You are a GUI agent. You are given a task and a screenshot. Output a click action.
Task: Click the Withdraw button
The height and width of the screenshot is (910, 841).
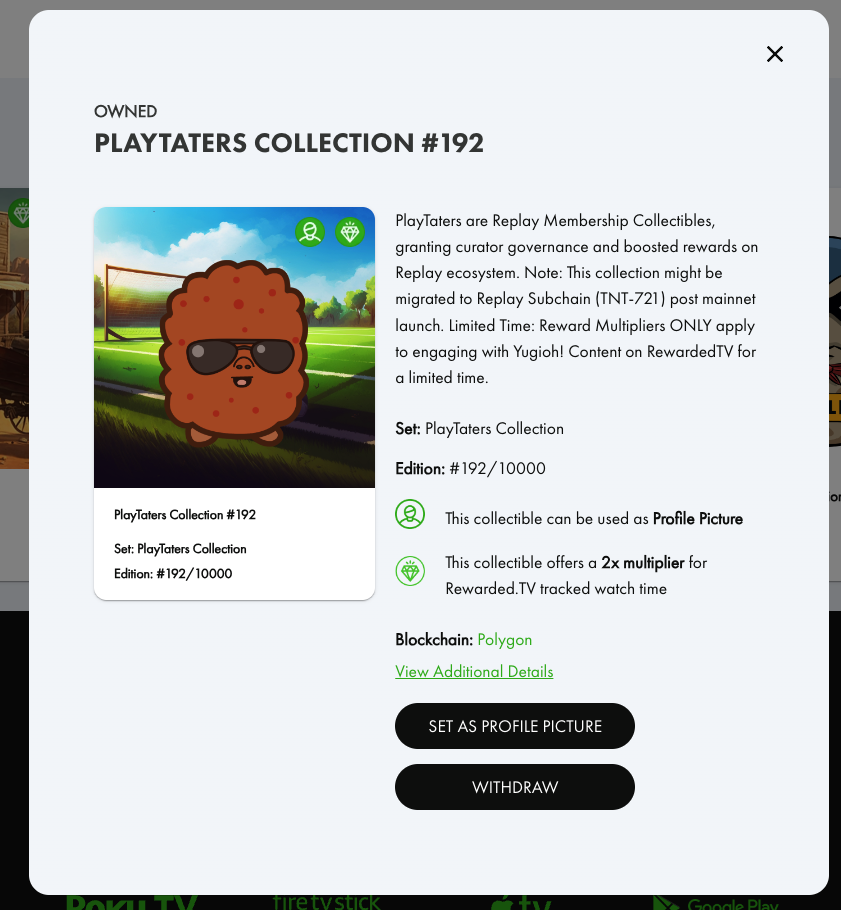[515, 787]
